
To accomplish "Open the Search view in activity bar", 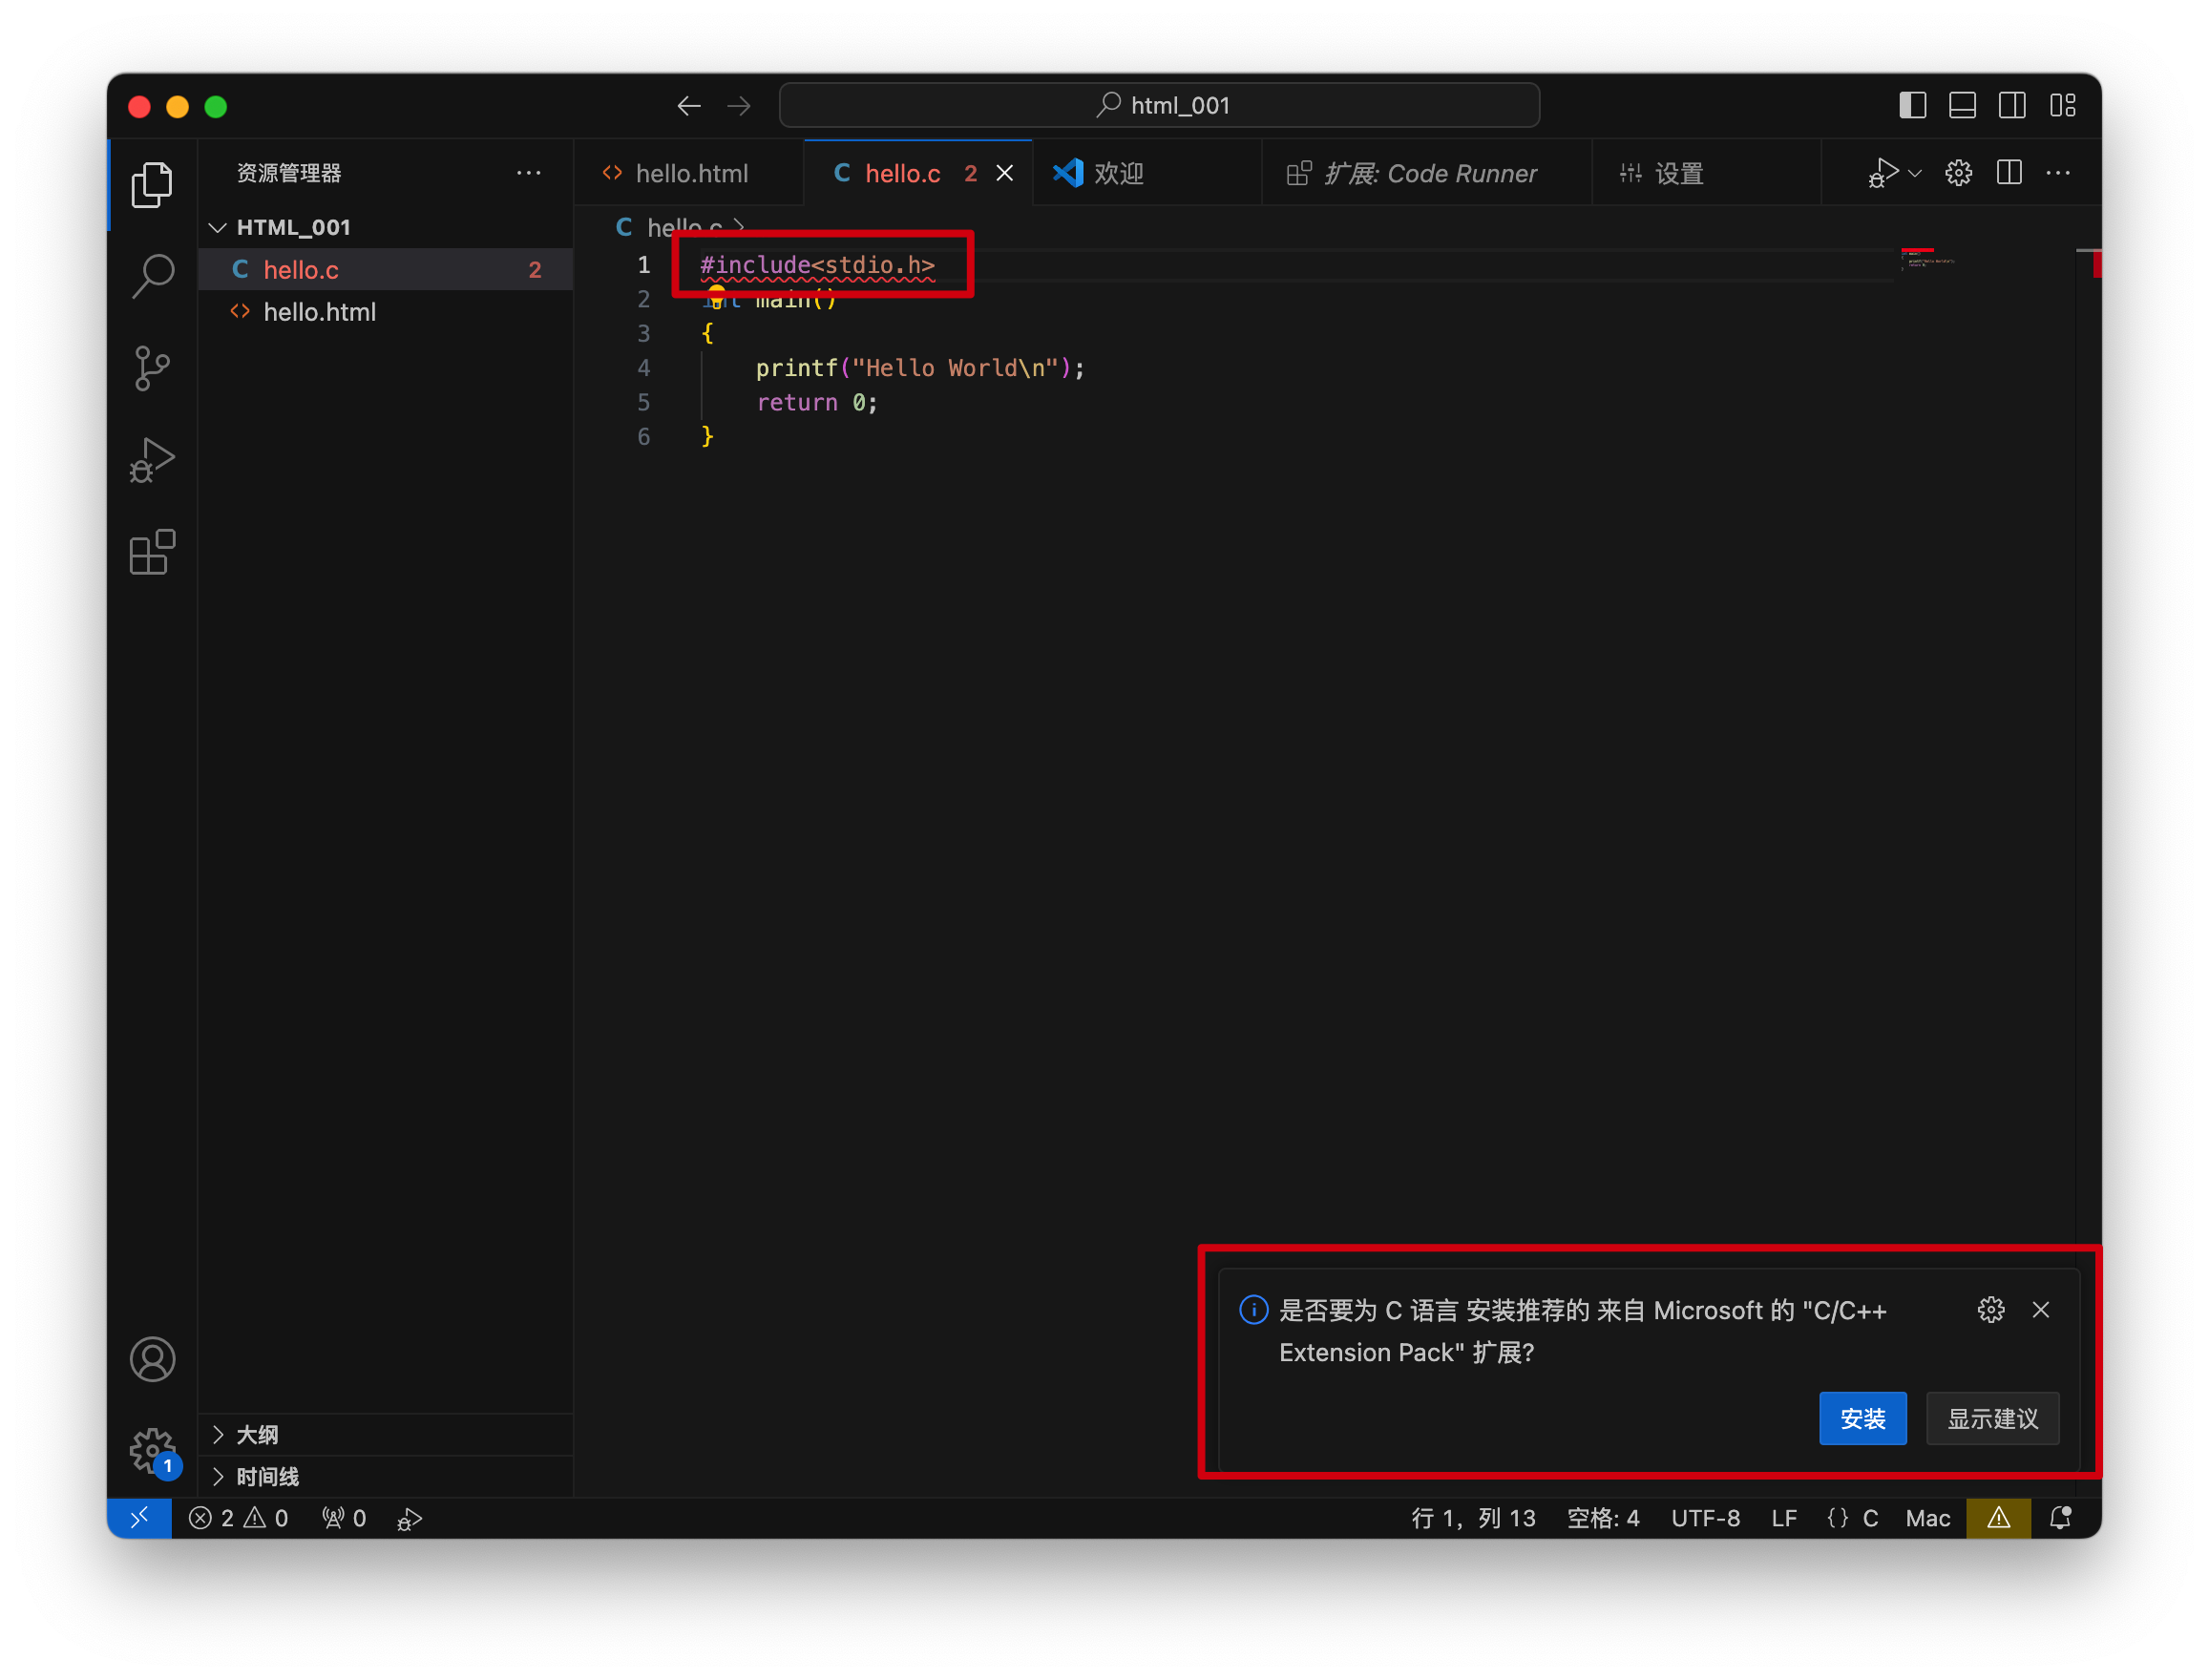I will [x=152, y=277].
